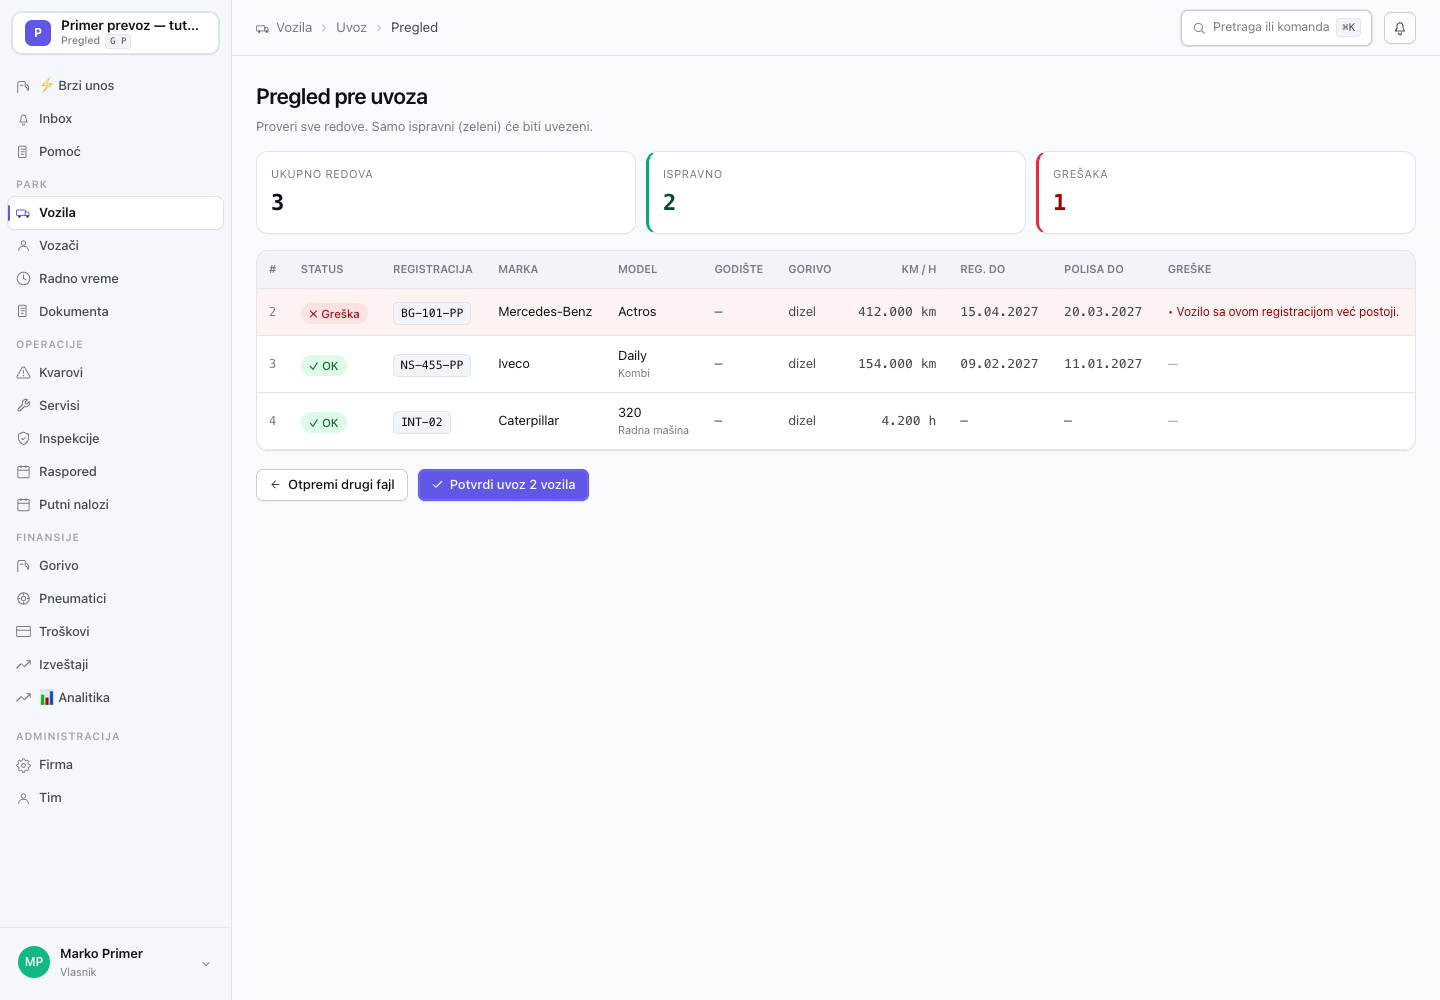Click the Caterpillar brand cell
This screenshot has height=1000, width=1440.
coord(529,421)
